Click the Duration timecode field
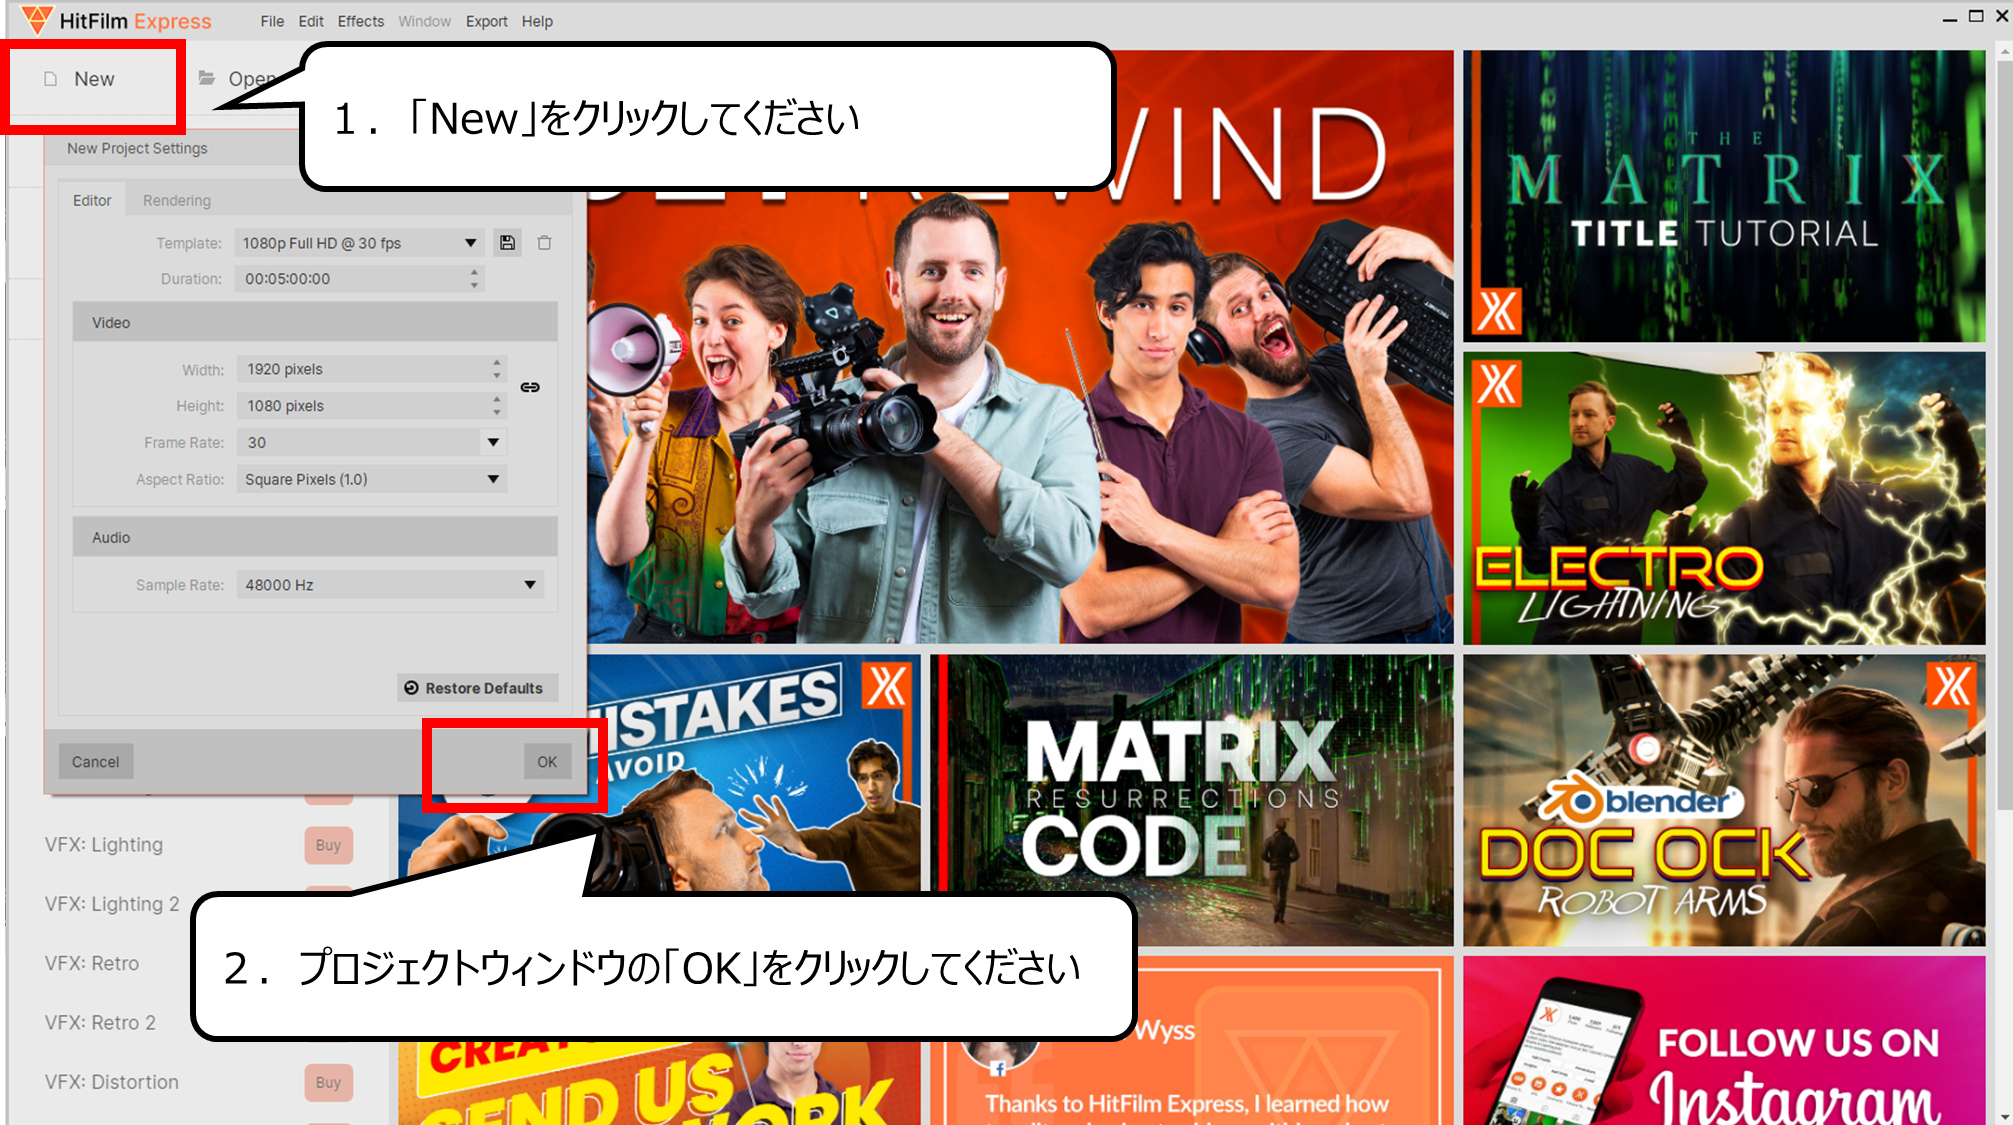Image resolution: width=2013 pixels, height=1125 pixels. pyautogui.click(x=352, y=279)
